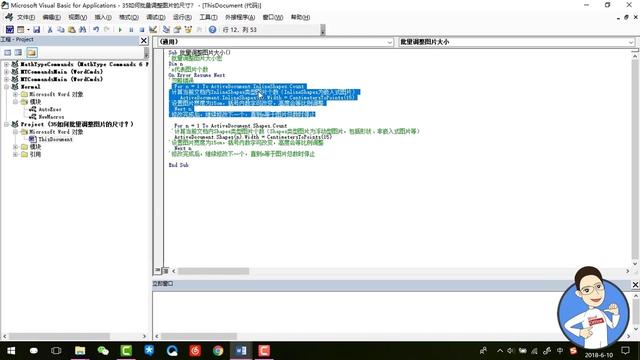Click the blue Help question mark icon

(212, 29)
